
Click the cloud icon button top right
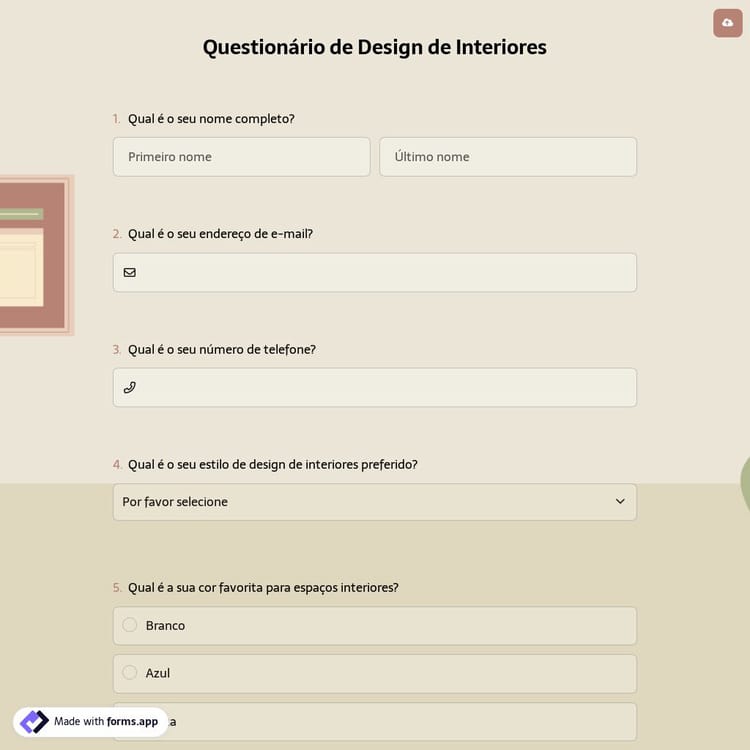pos(728,23)
